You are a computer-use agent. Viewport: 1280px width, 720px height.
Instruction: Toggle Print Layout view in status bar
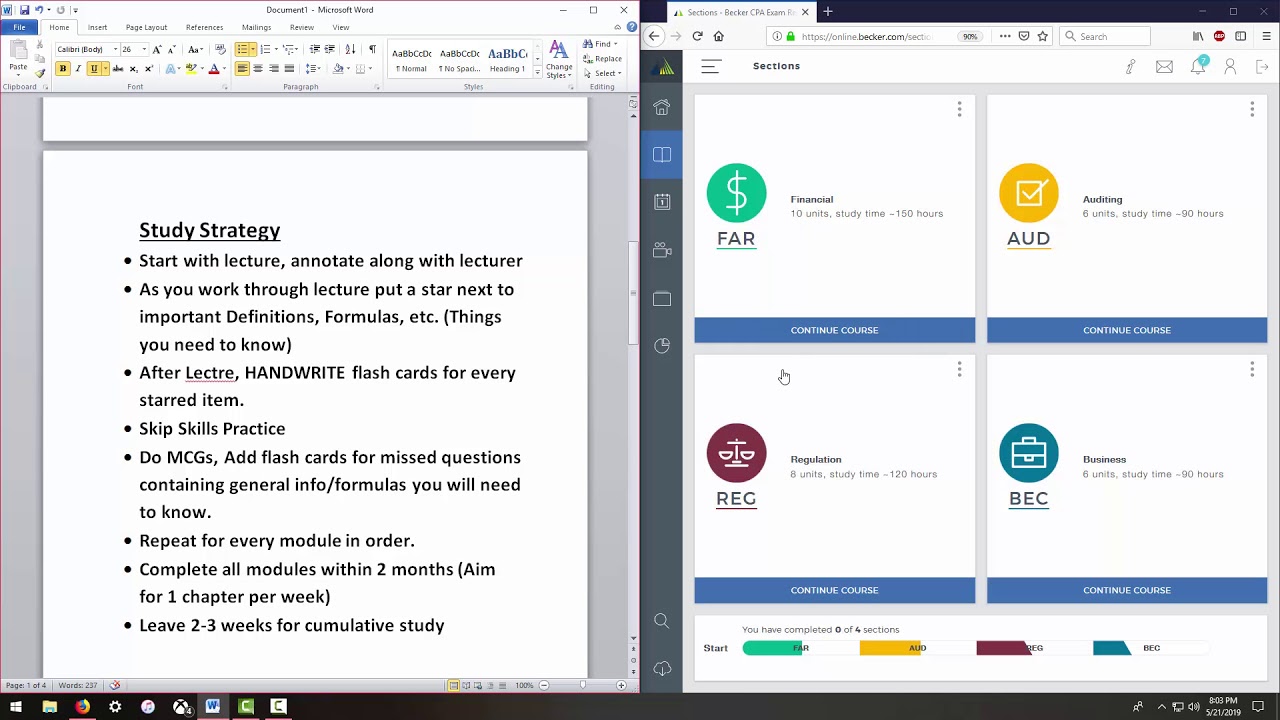tap(454, 685)
